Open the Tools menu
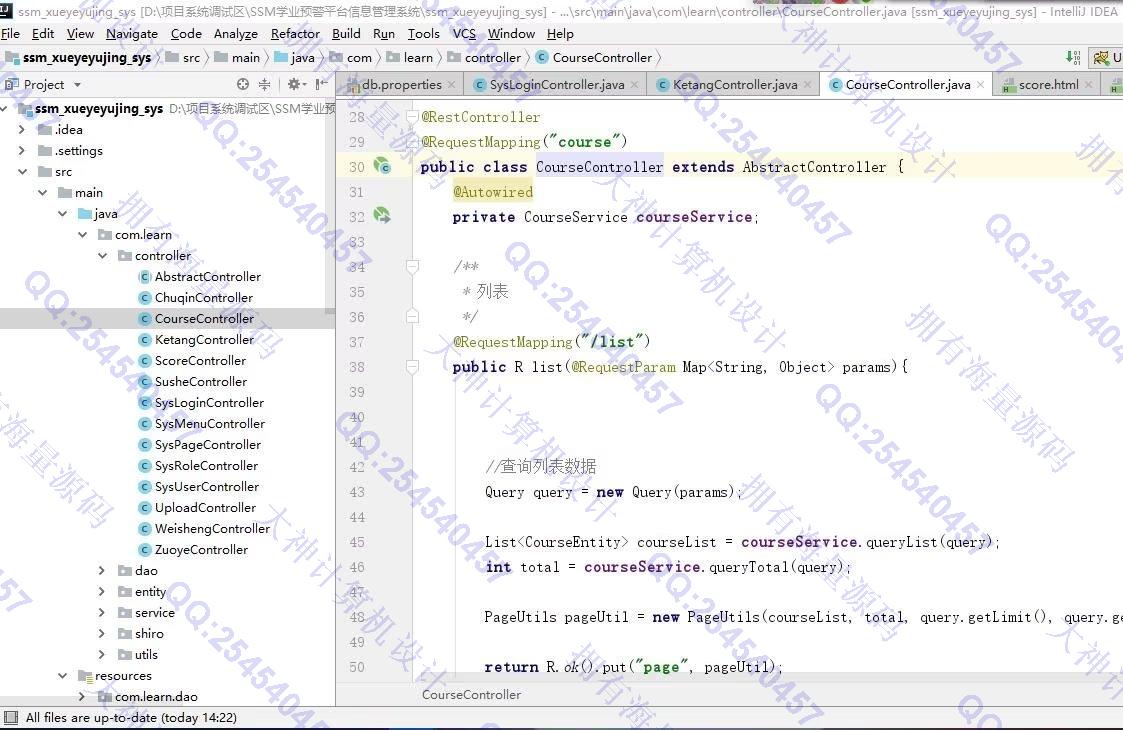 click(x=423, y=34)
